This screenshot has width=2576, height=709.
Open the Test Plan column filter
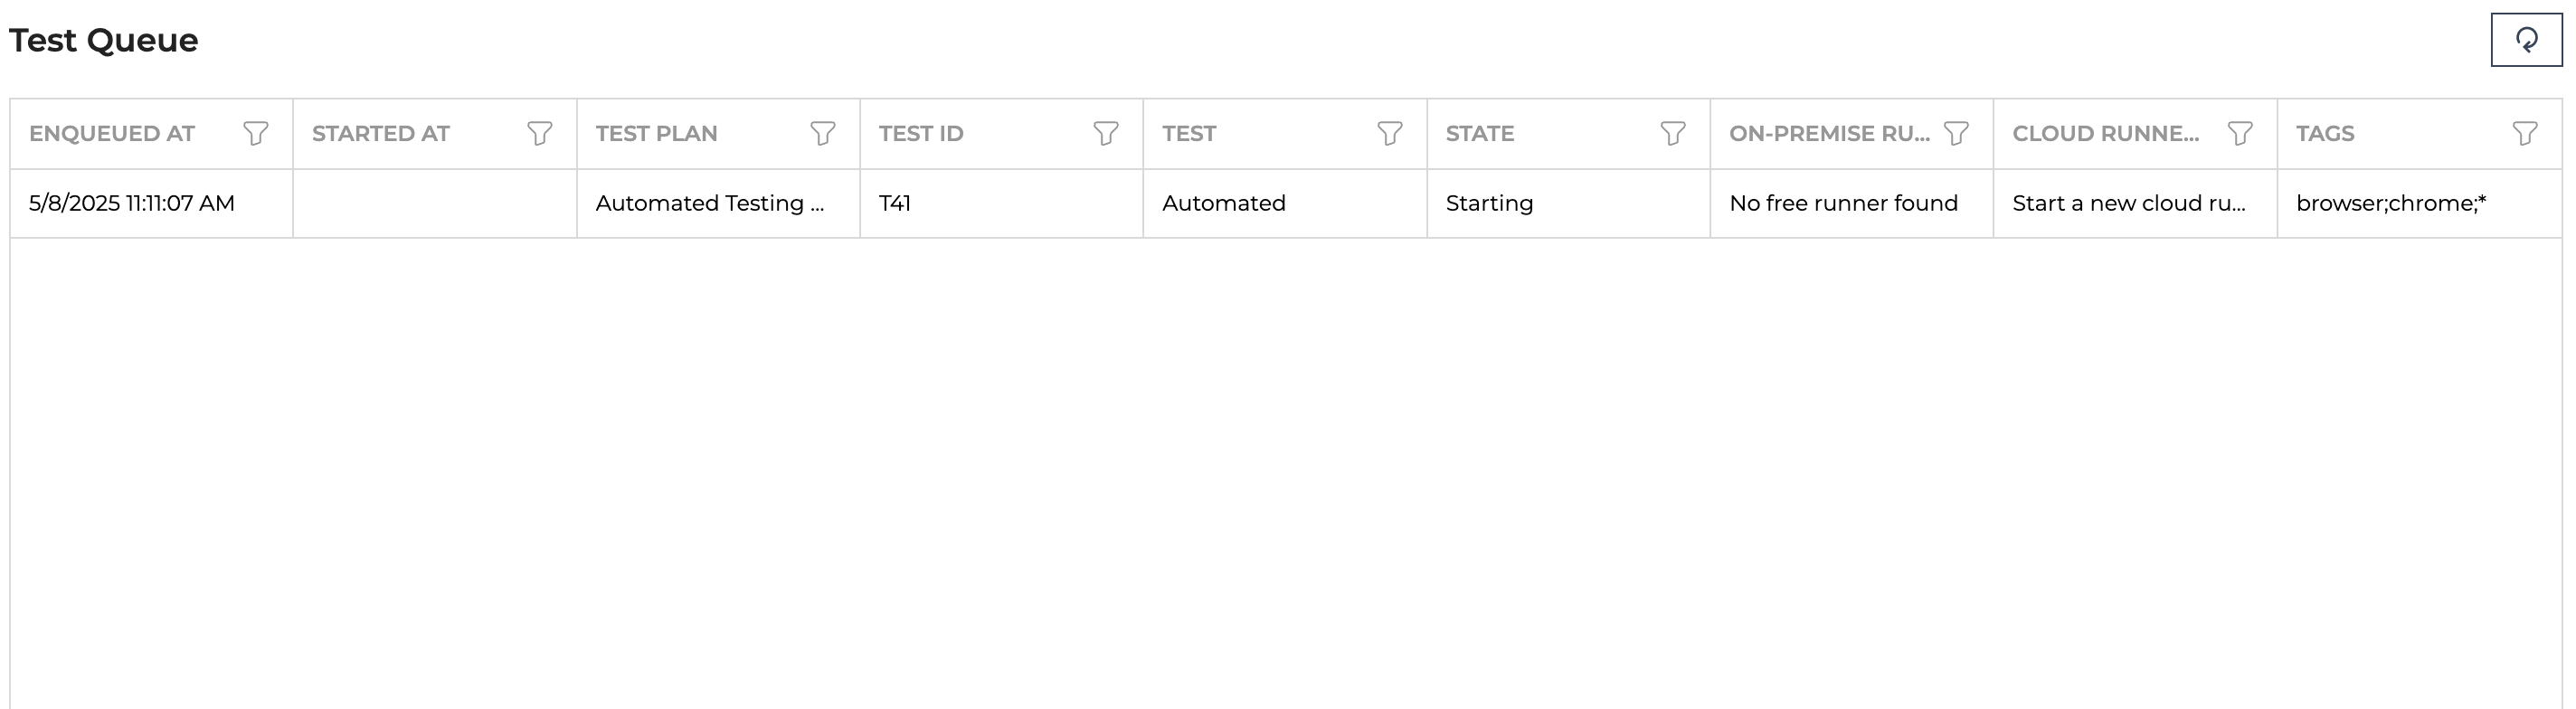coord(823,133)
